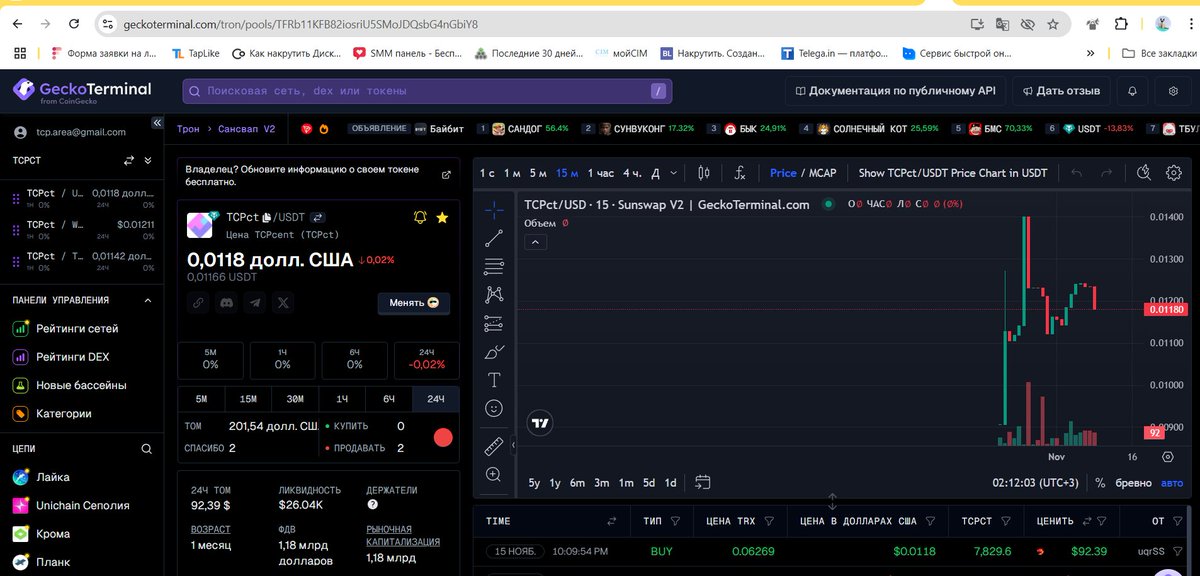This screenshot has width=1200, height=576.
Task: Open the Fibonacci retracement tool
Action: 493,266
